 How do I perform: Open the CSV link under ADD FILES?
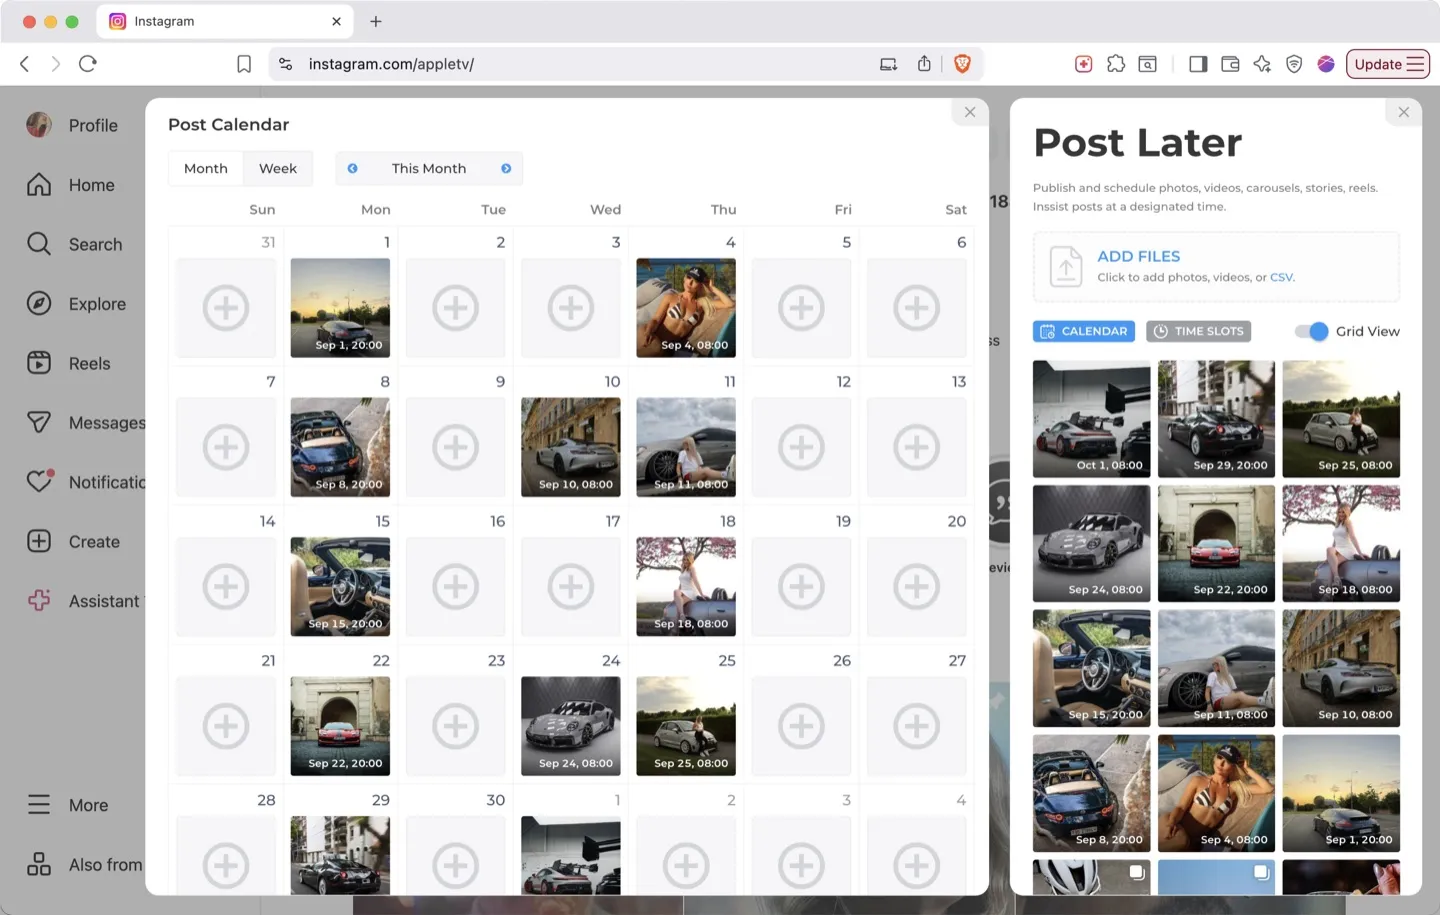1281,277
